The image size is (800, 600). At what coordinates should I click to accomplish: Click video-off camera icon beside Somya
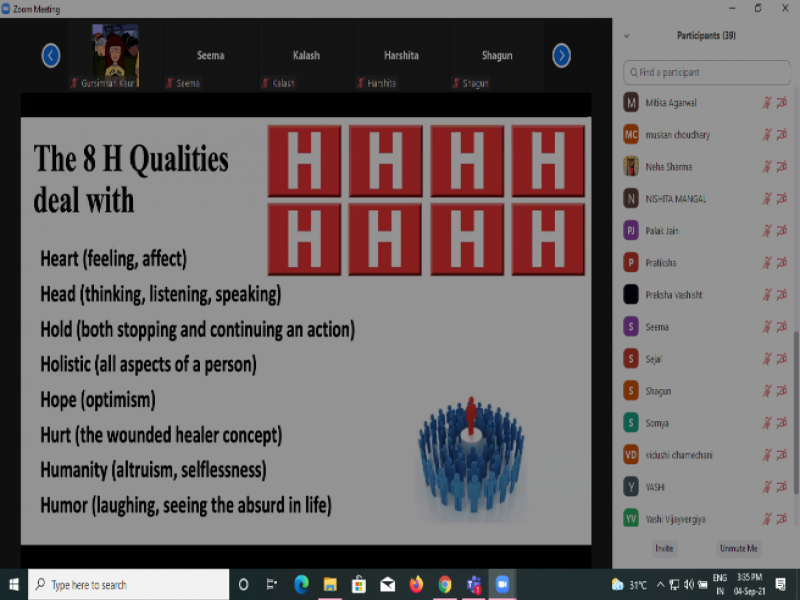pyautogui.click(x=781, y=423)
